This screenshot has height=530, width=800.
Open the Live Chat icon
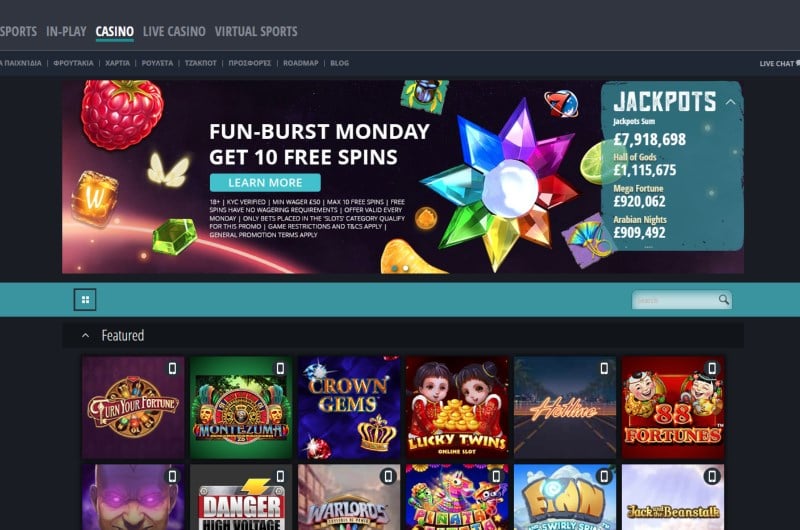pos(797,63)
